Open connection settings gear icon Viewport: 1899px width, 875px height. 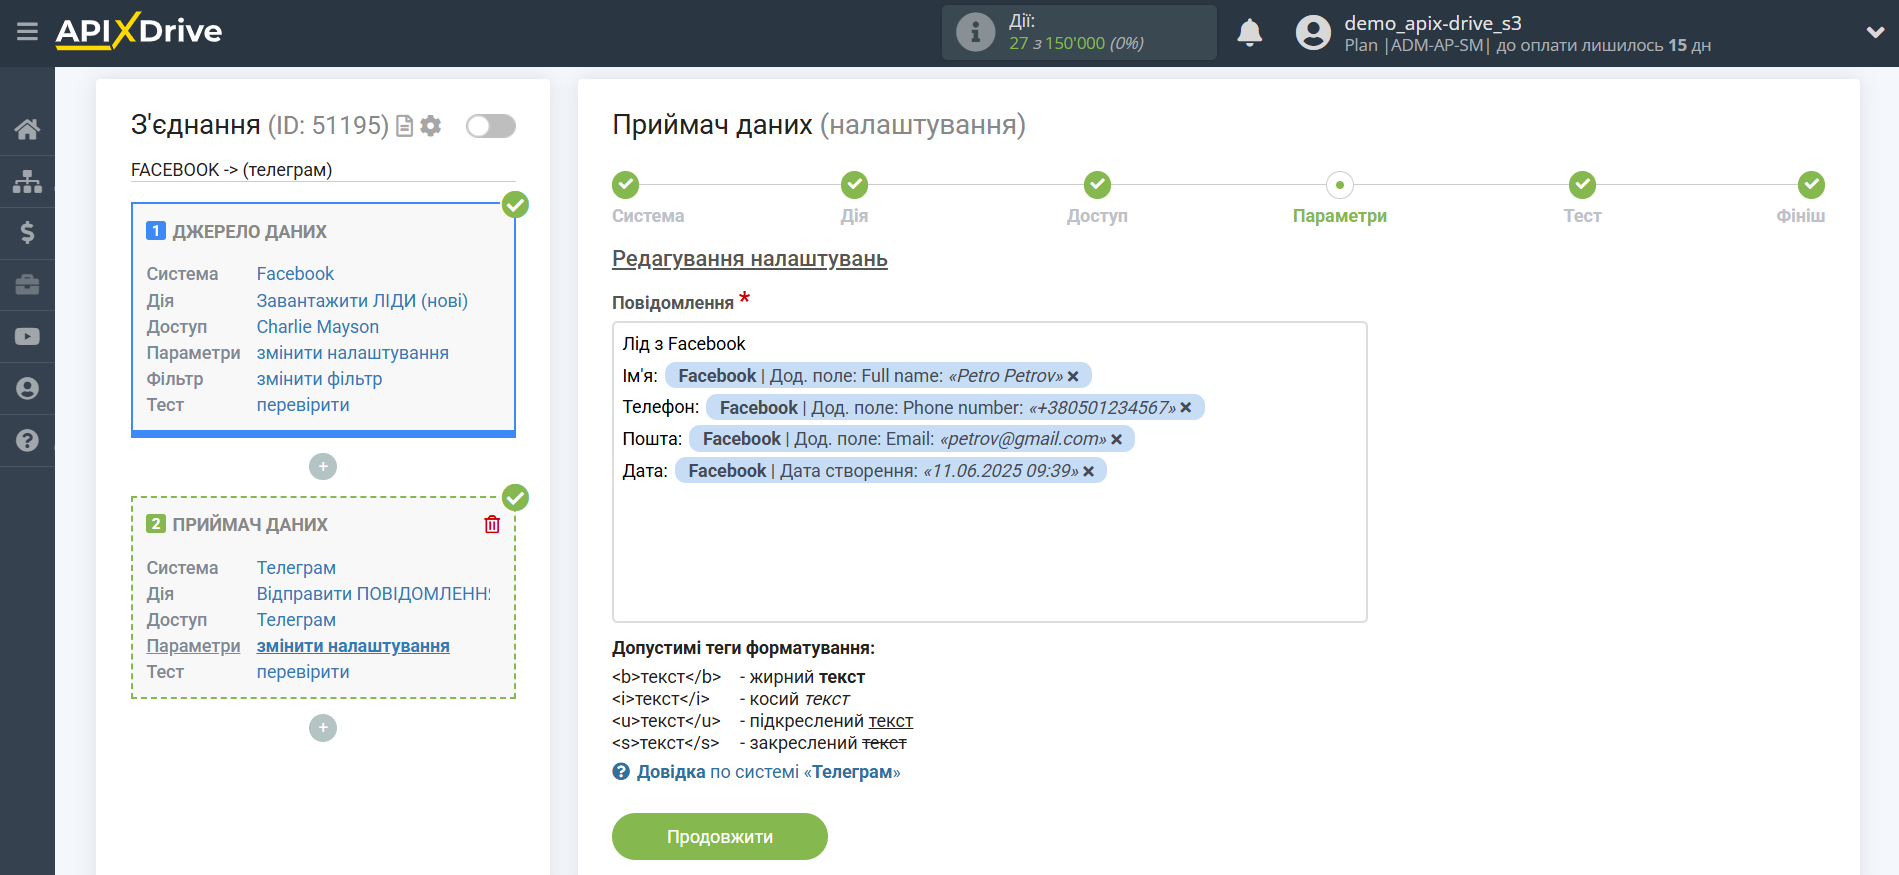431,126
